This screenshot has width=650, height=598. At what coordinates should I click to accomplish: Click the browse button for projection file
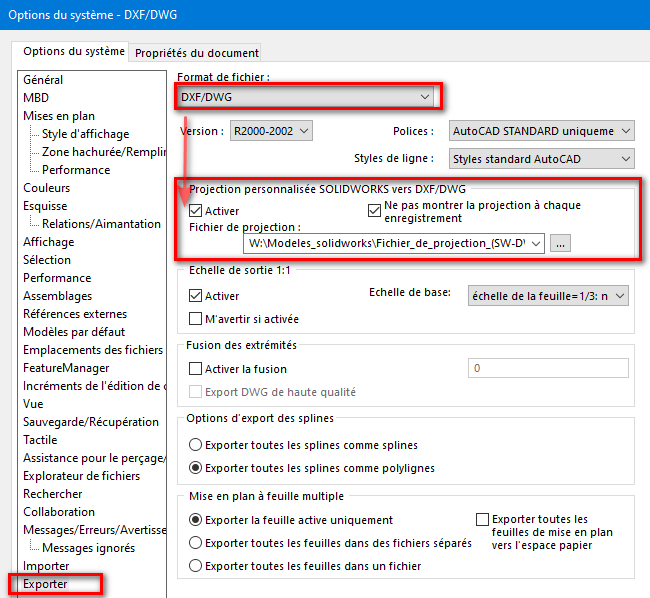[561, 243]
